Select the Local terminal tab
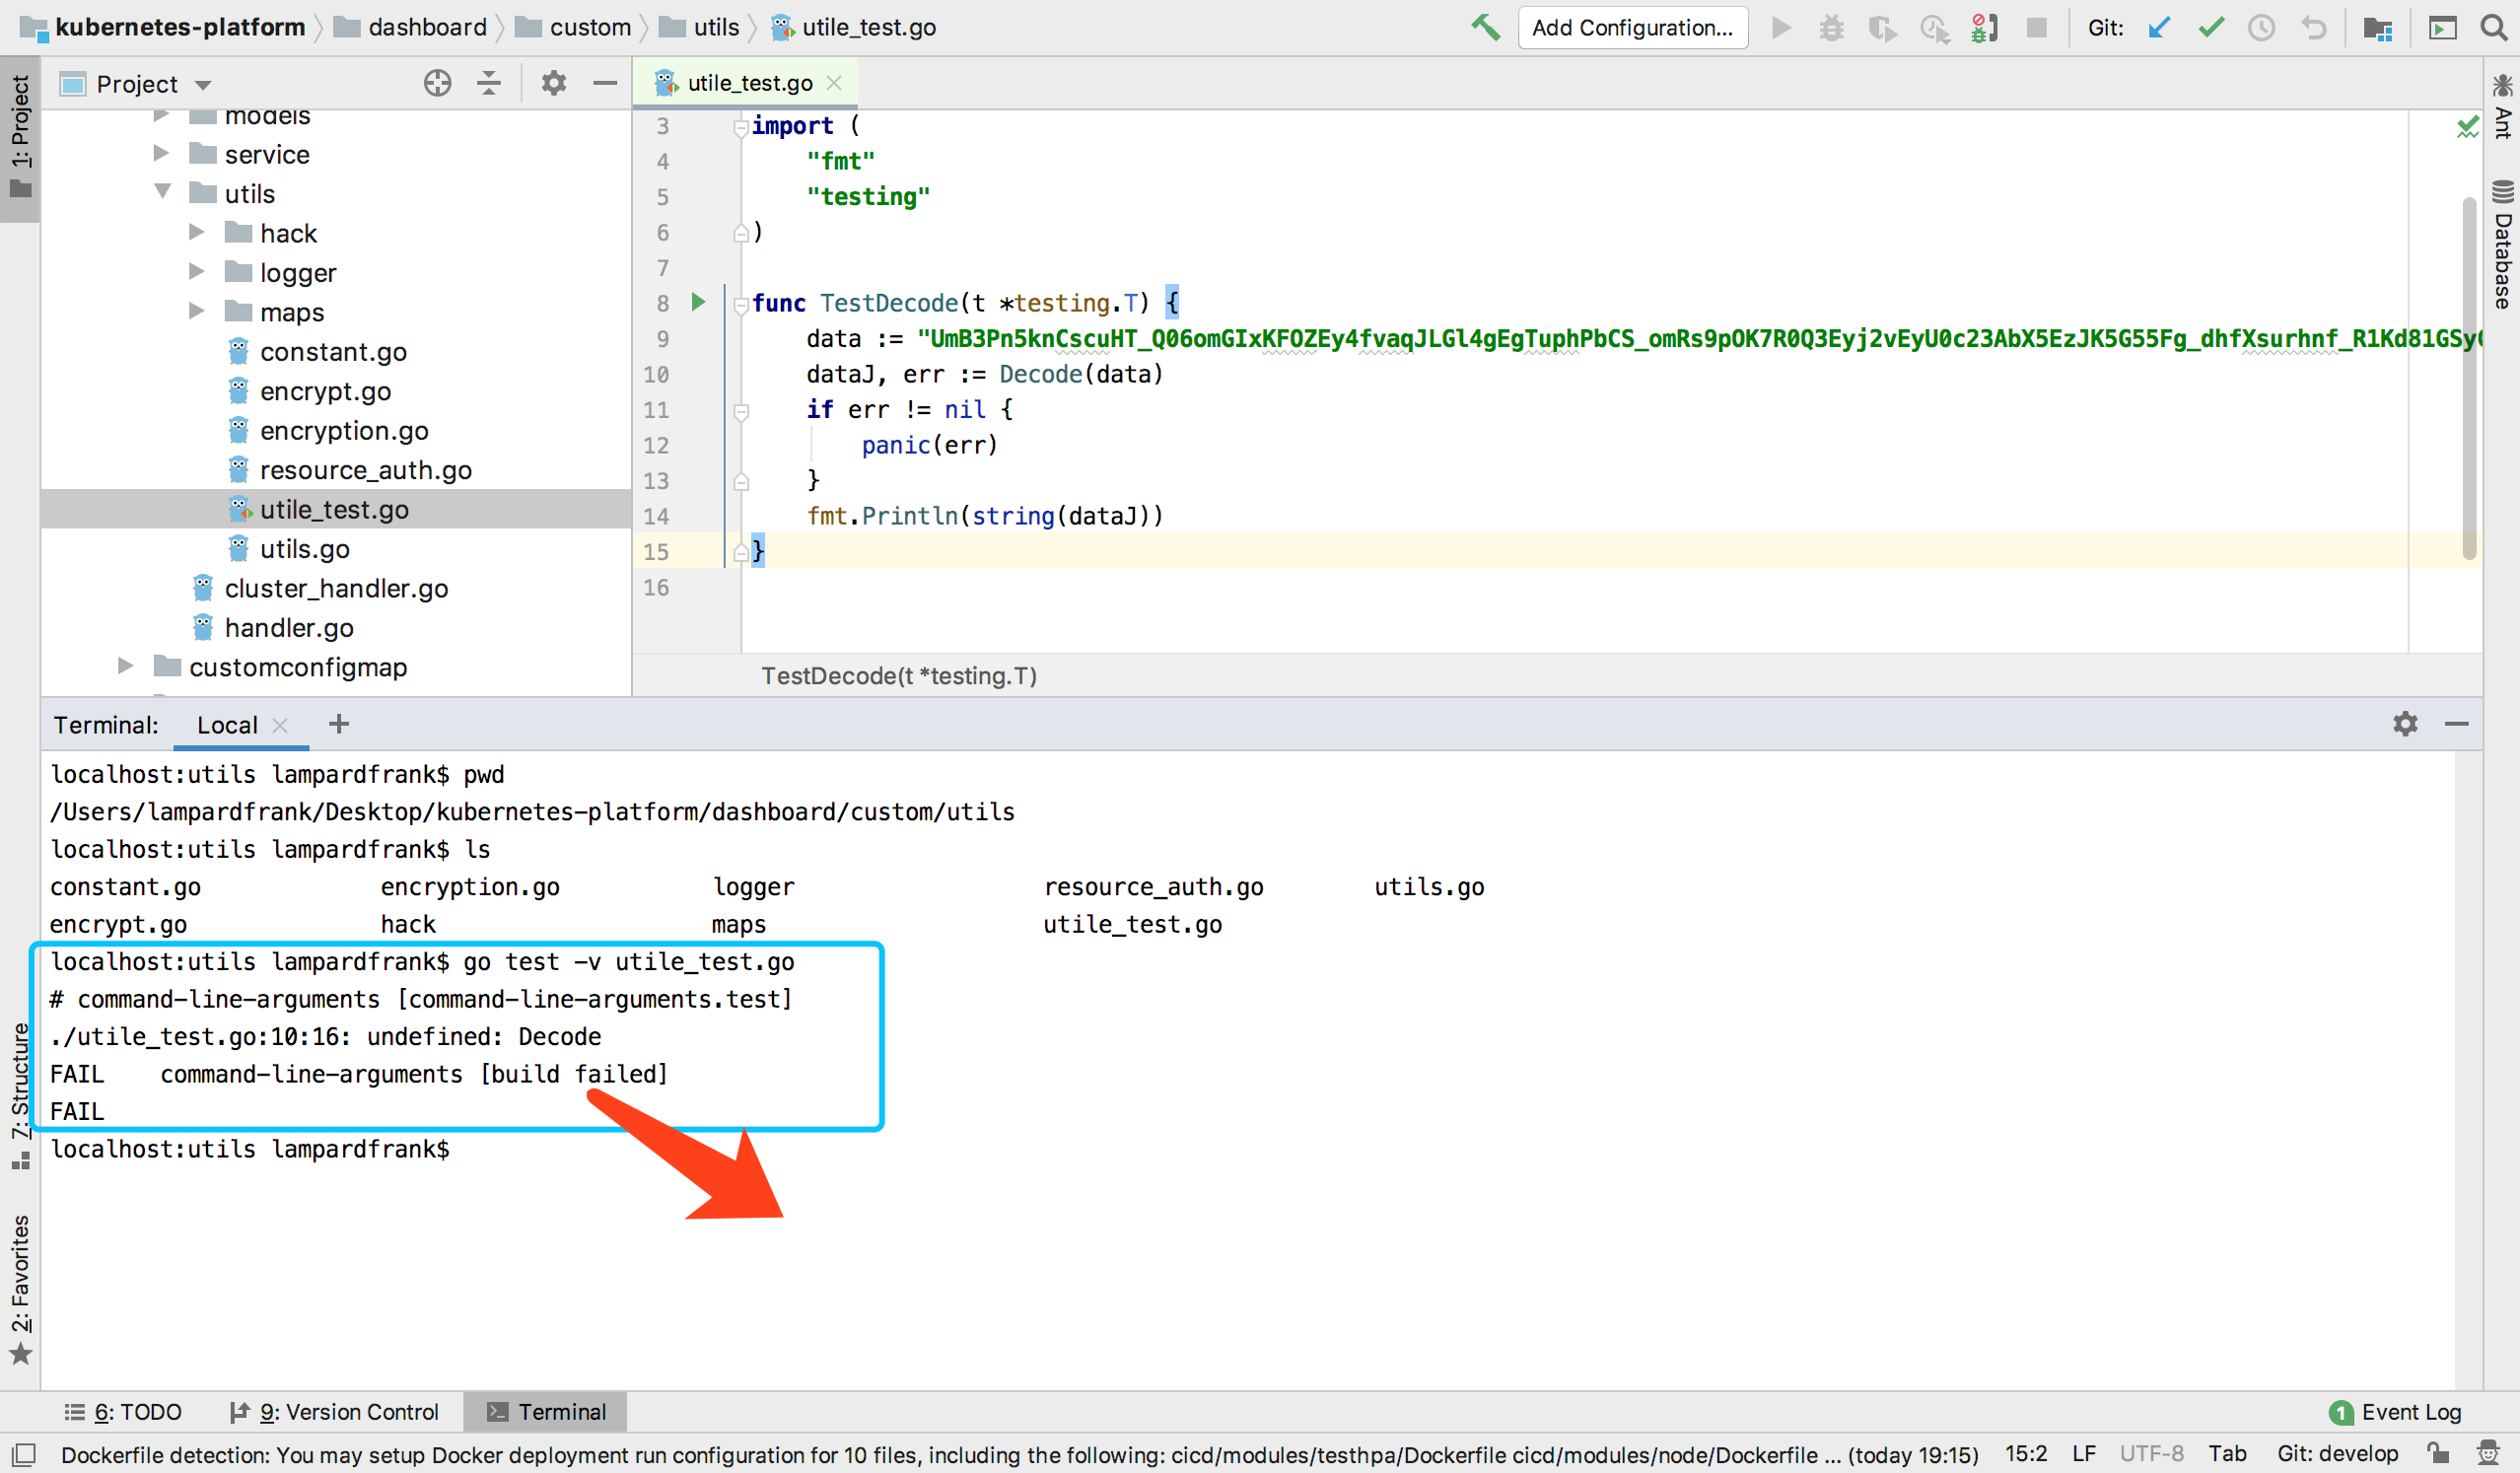 (x=227, y=725)
